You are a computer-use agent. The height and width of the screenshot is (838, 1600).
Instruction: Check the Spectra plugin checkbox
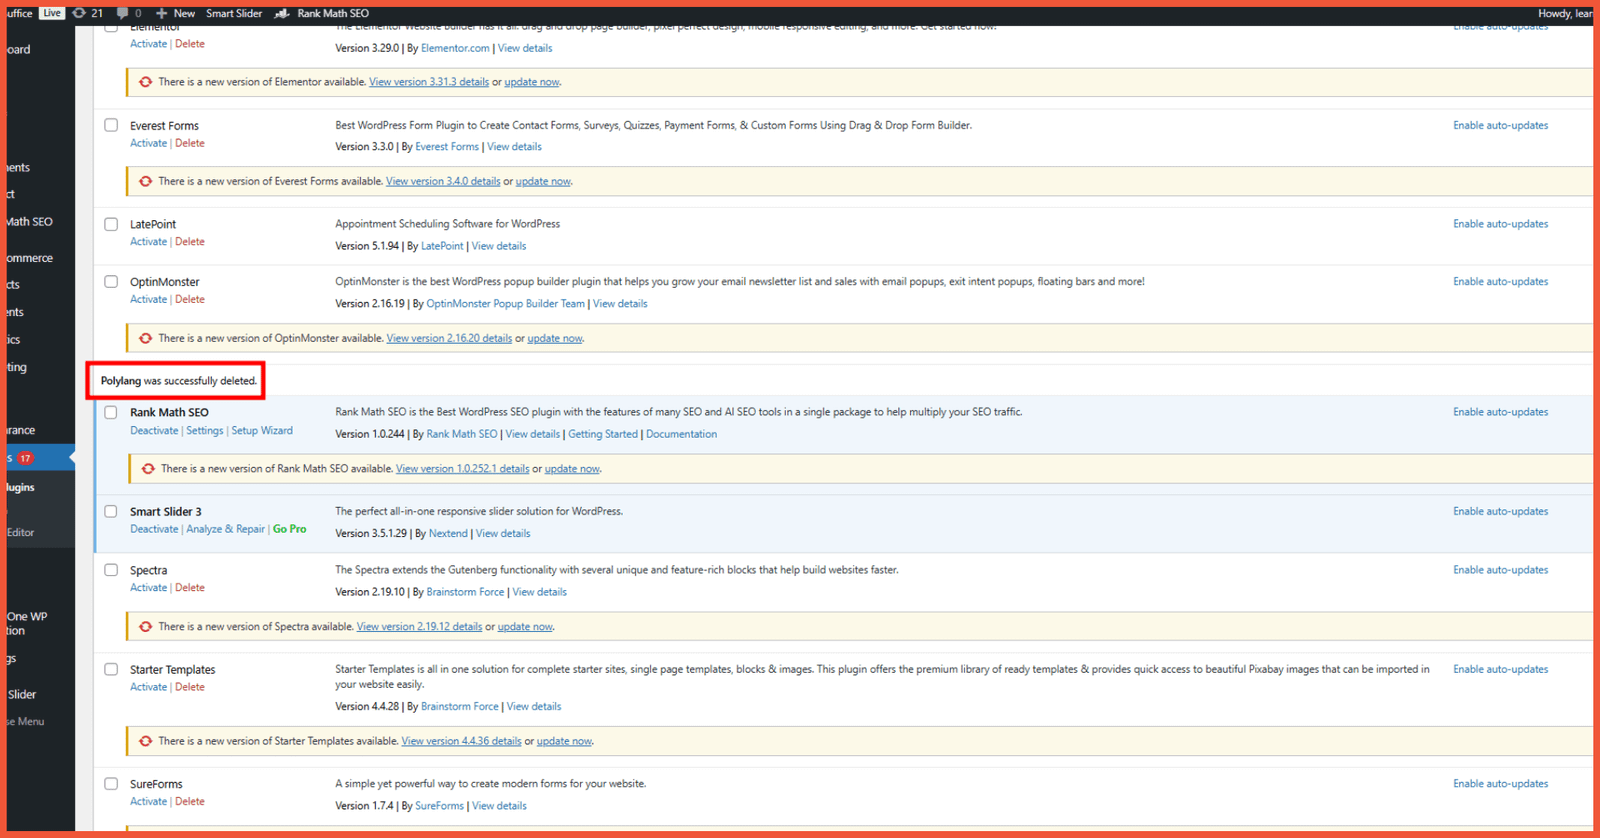[x=111, y=570]
